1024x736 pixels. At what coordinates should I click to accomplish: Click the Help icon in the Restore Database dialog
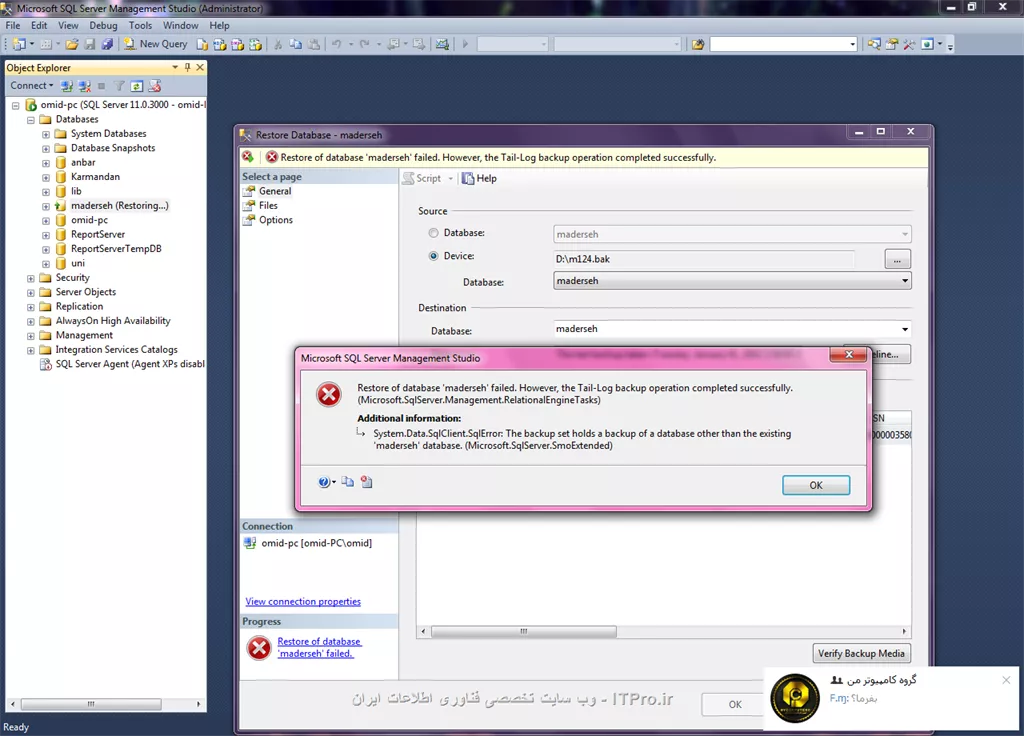(468, 178)
